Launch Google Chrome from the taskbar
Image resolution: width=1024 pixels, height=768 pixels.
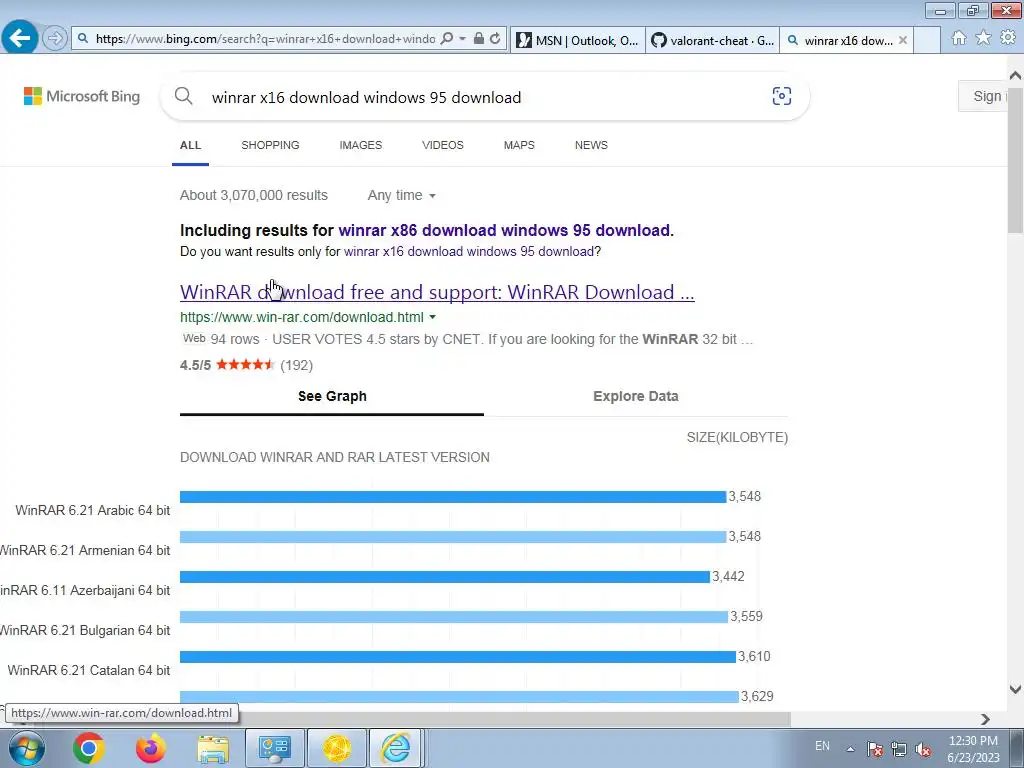click(x=89, y=748)
